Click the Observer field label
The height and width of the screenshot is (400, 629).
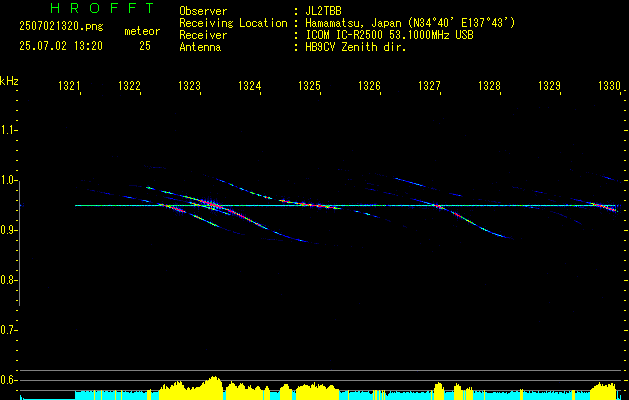tap(203, 11)
